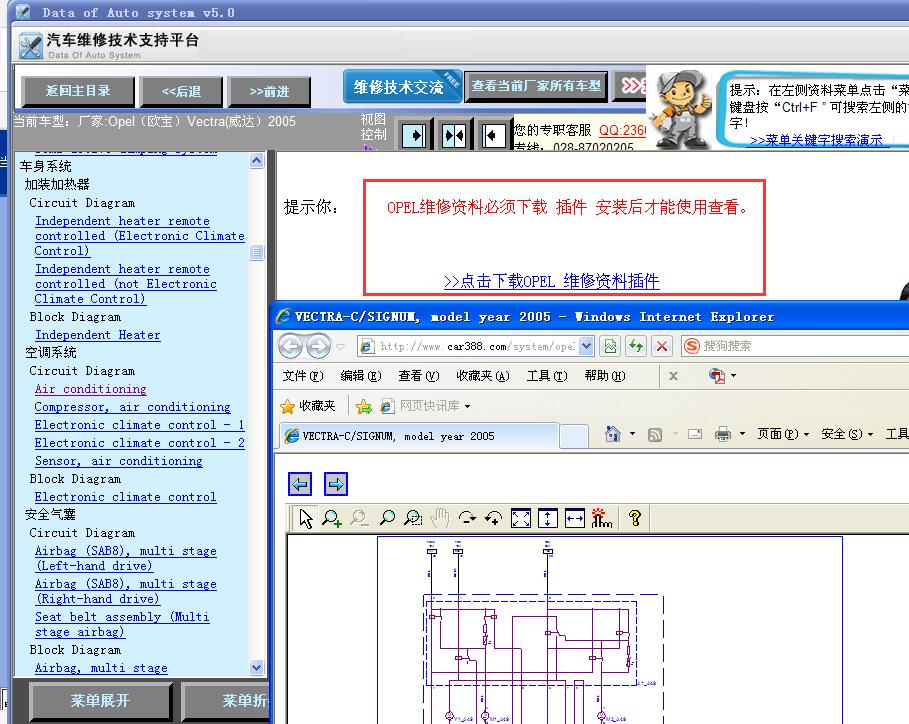Open the 文件(F) menu
The width and height of the screenshot is (909, 724).
tap(303, 376)
